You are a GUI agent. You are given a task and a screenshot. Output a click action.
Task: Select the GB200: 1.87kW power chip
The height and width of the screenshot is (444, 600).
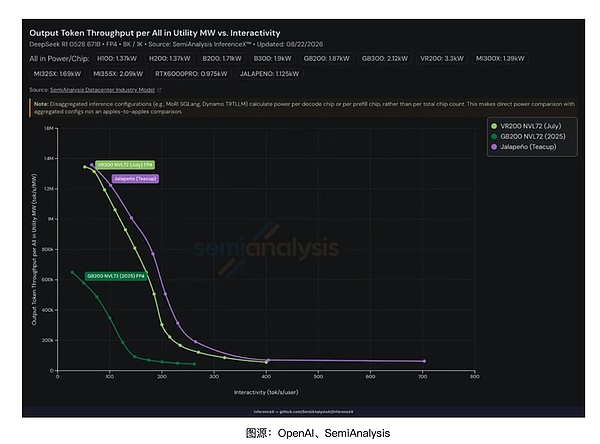(x=326, y=59)
